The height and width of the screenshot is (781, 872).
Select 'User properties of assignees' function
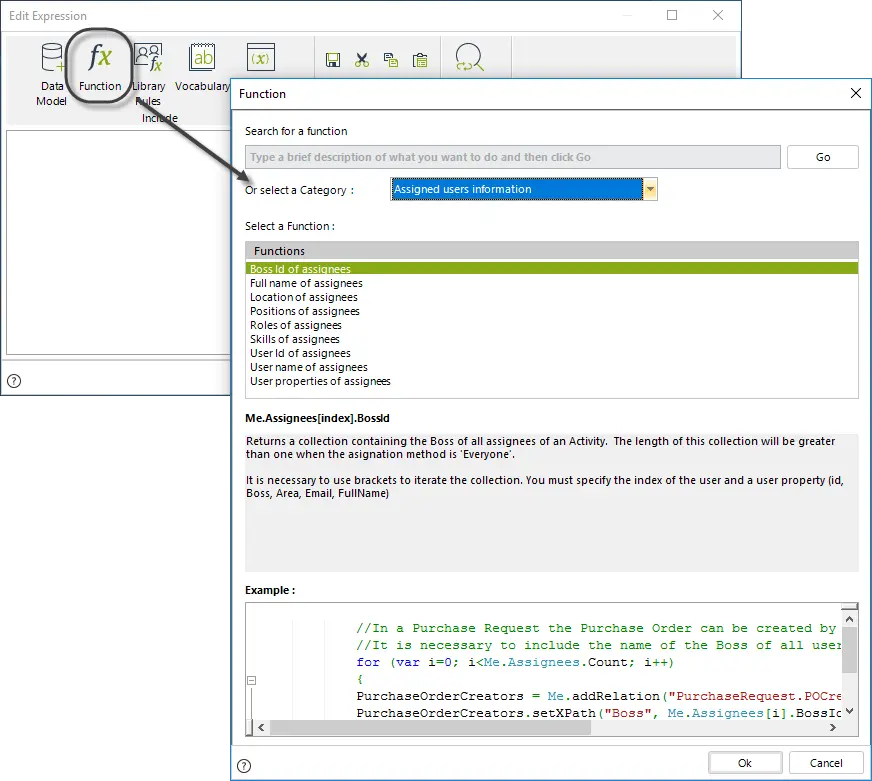(552, 381)
